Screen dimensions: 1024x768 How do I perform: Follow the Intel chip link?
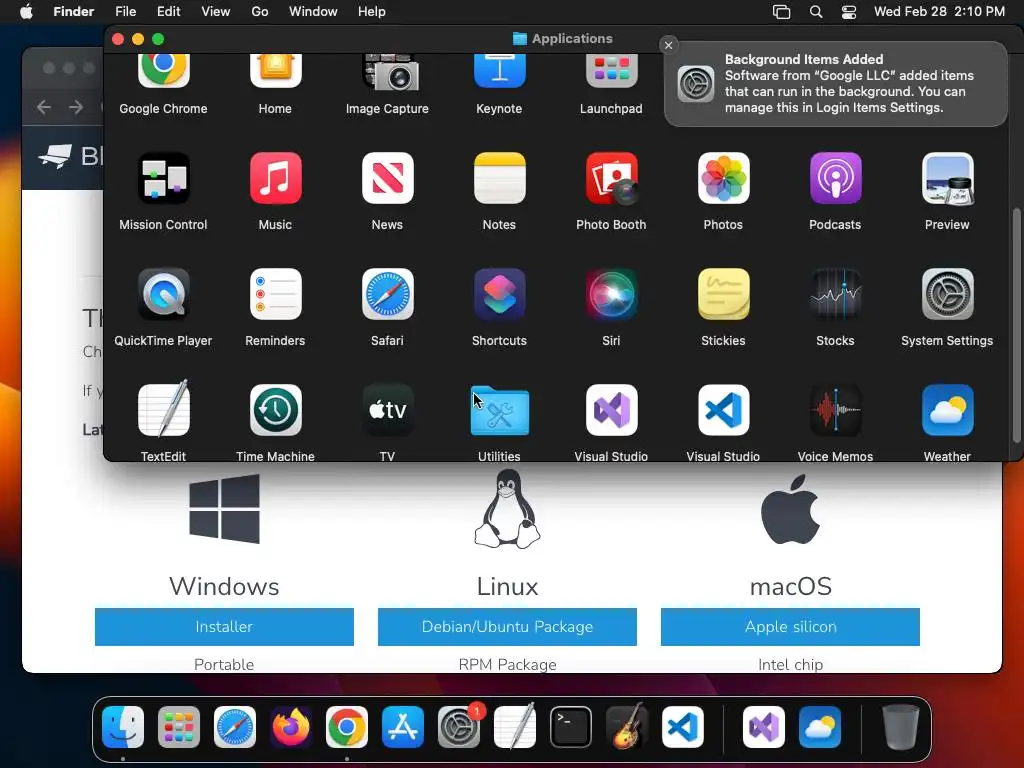790,664
